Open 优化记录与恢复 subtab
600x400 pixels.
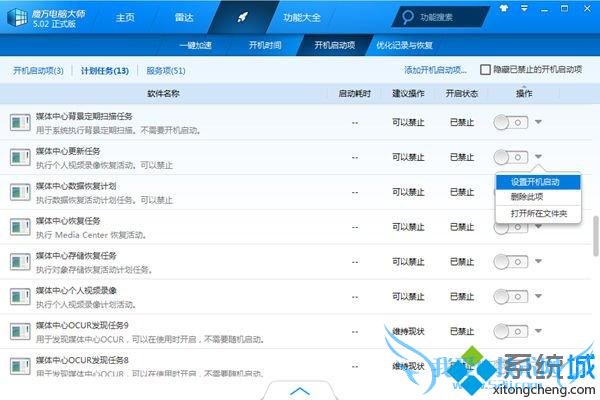[404, 46]
